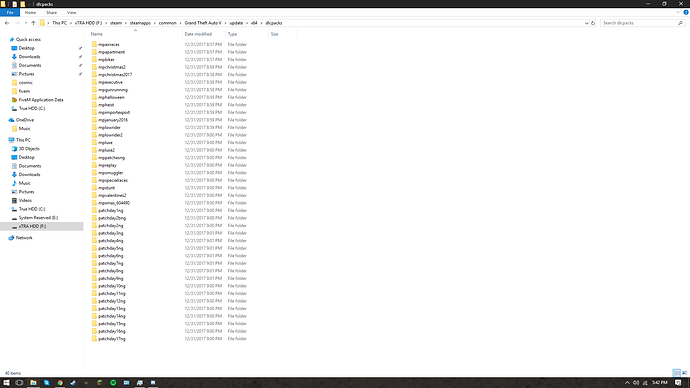
Task: Open address bar history dropdown
Action: click(586, 23)
